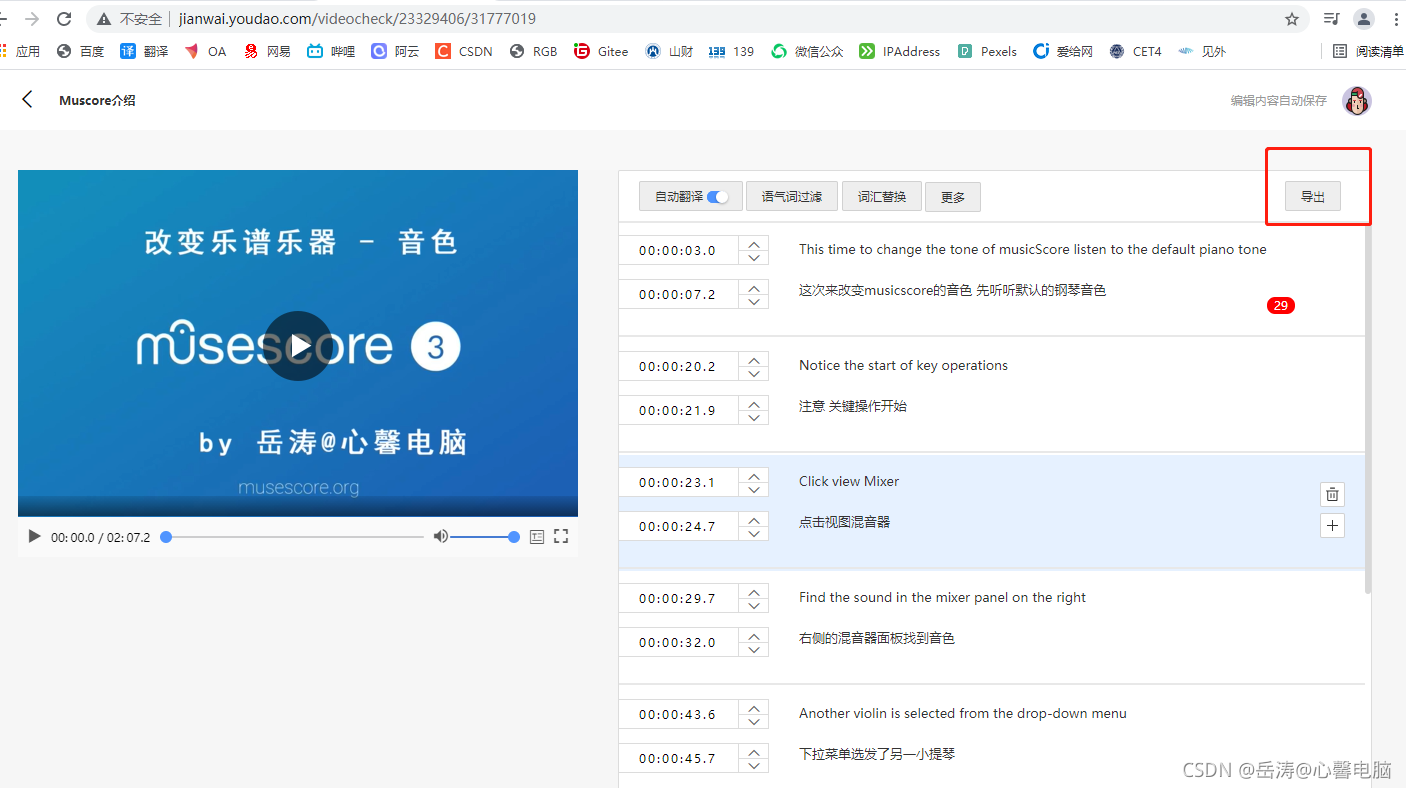The width and height of the screenshot is (1406, 788).
Task: Click the 00:00:45.7 time input field
Action: click(x=678, y=758)
